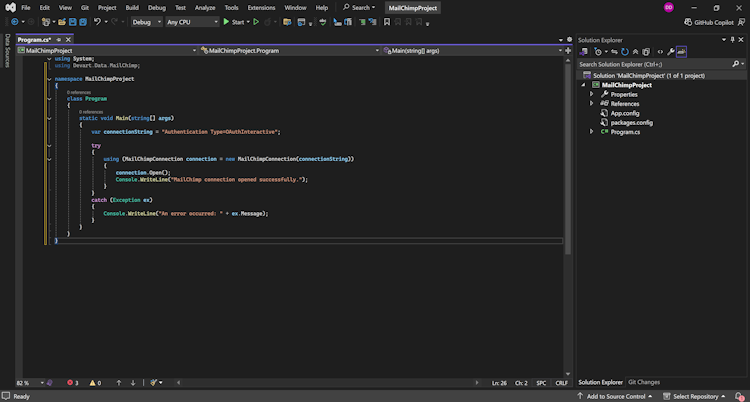Switch to the Git Changes tab
750x402 pixels.
pos(643,382)
